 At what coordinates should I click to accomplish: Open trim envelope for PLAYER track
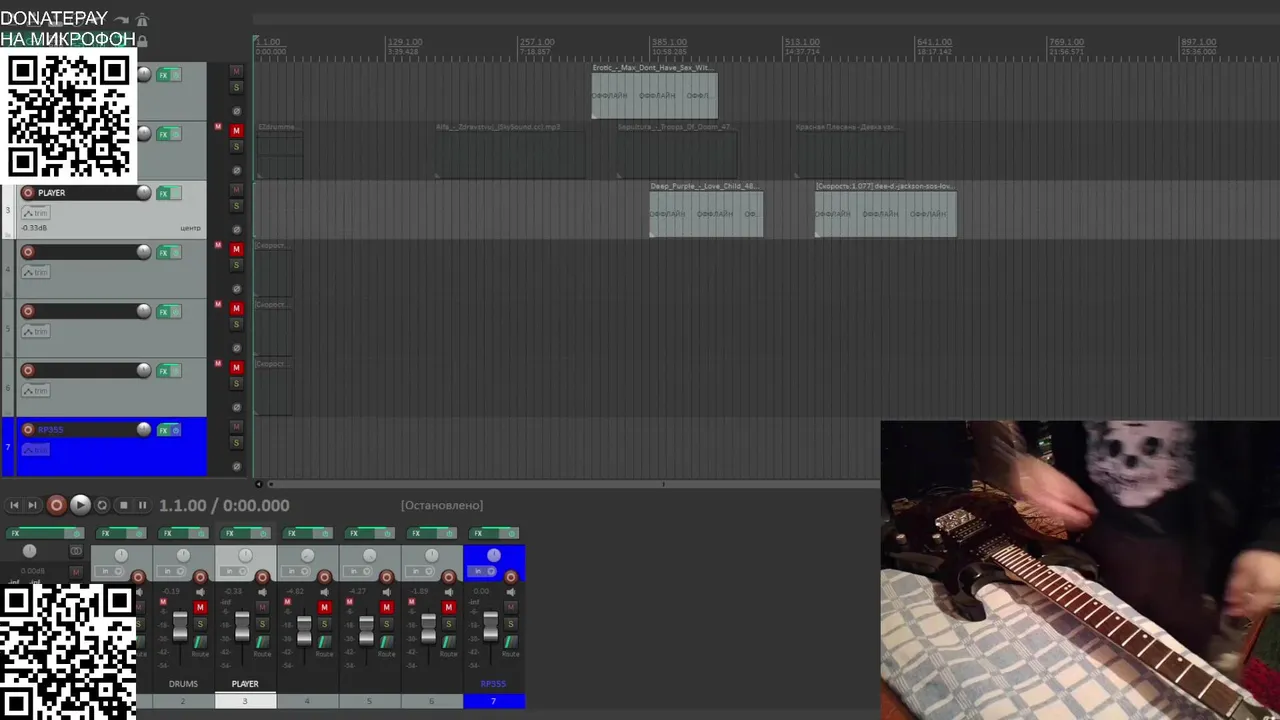(35, 213)
